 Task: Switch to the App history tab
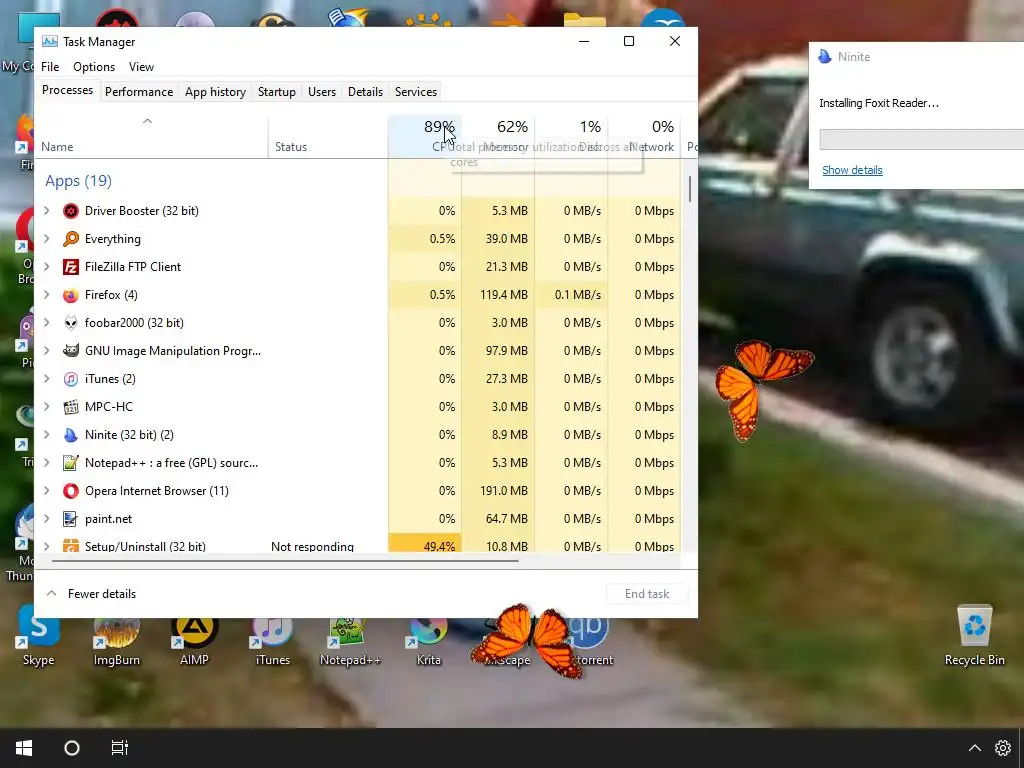coord(216,92)
